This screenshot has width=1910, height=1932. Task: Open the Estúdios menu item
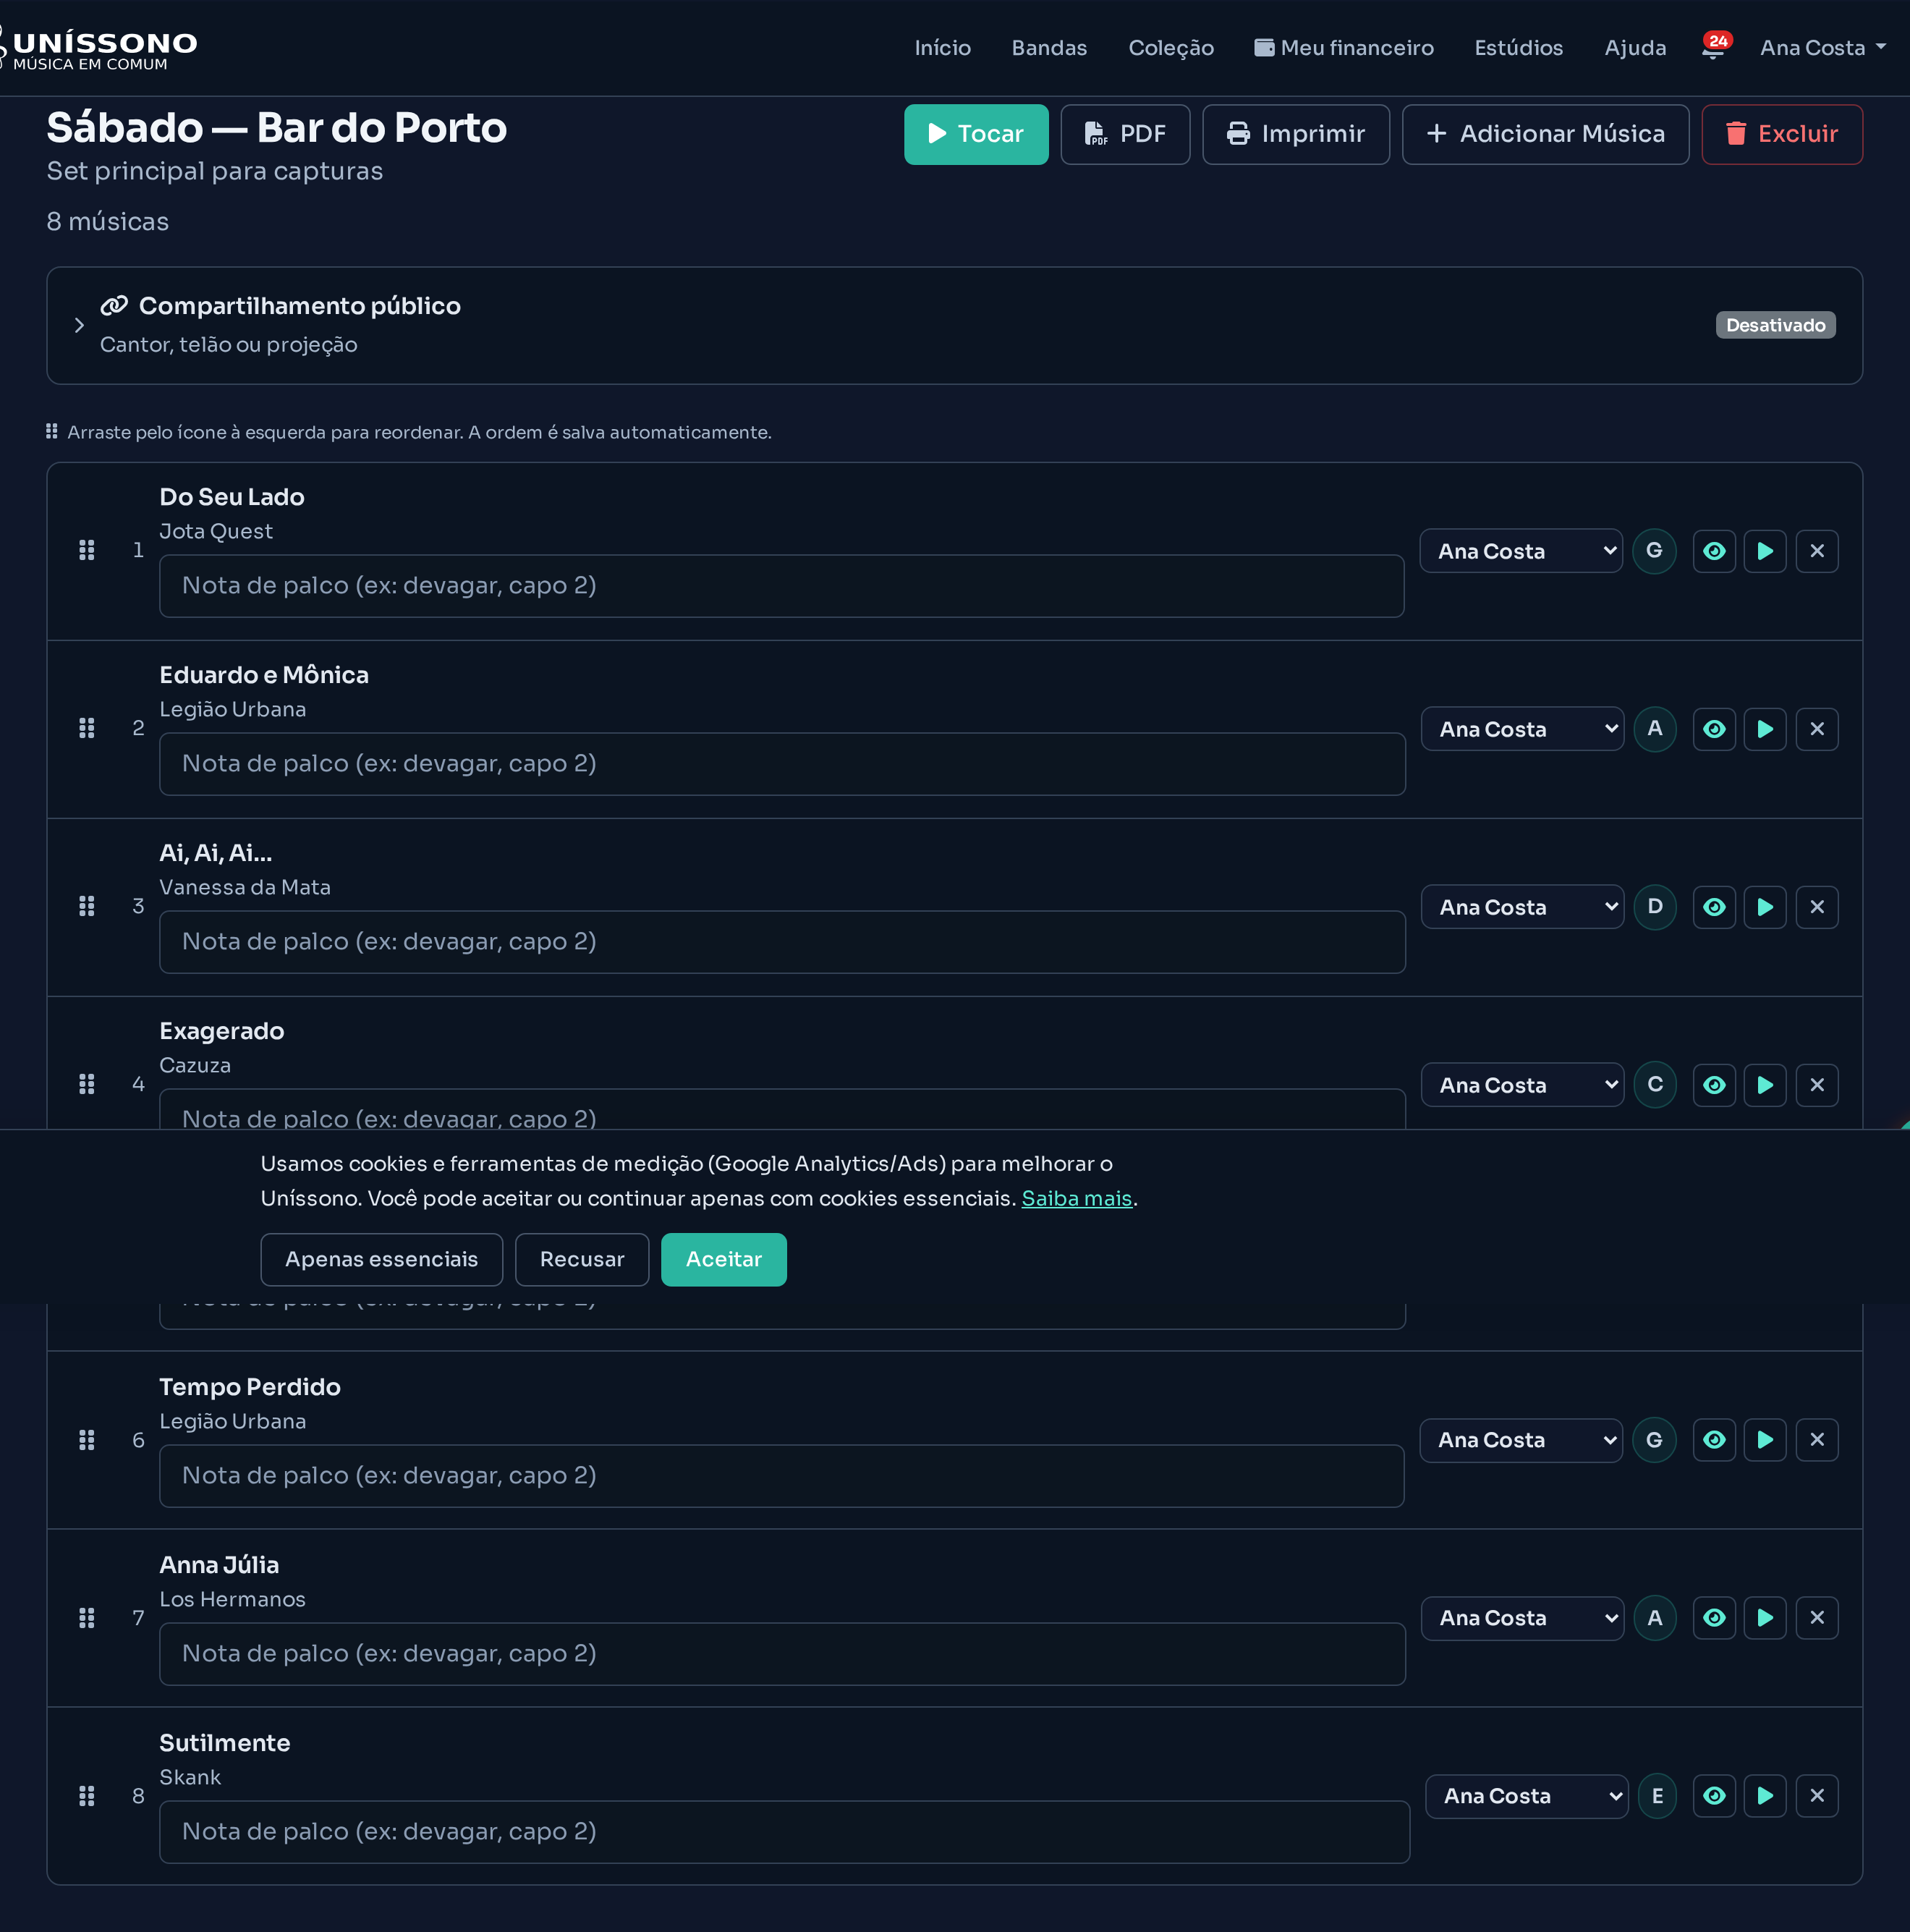1518,48
